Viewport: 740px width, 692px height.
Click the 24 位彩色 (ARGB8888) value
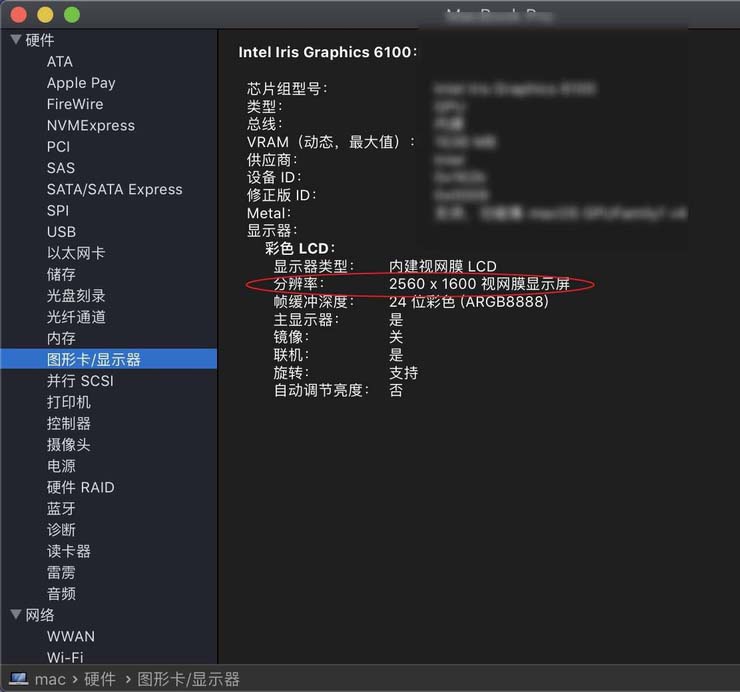(469, 302)
